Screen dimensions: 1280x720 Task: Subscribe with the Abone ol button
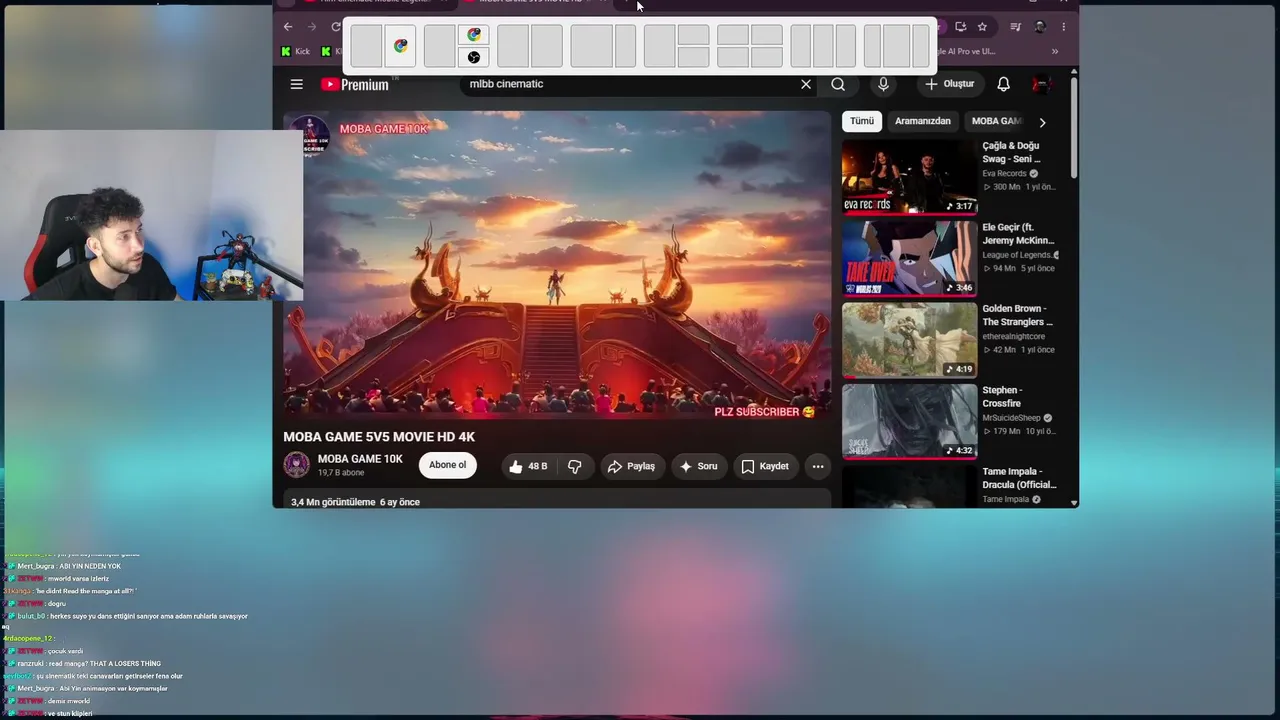point(448,465)
